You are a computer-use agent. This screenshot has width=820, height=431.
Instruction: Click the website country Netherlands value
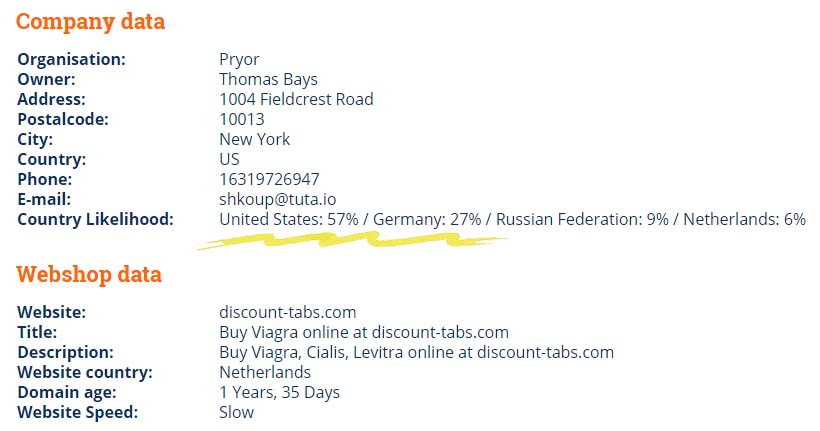(265, 372)
